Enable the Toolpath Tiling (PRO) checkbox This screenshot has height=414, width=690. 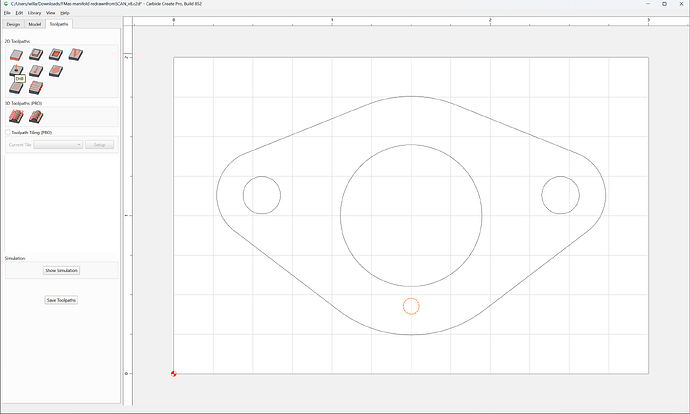7,132
